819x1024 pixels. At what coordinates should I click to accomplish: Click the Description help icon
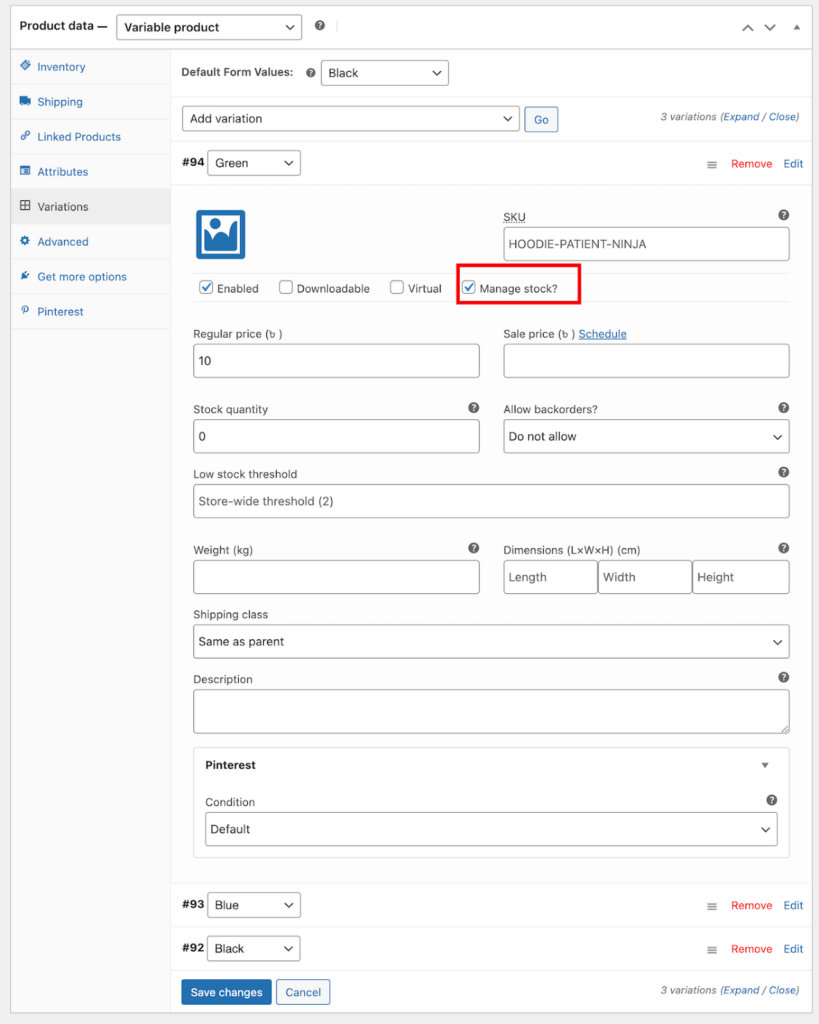coord(784,677)
